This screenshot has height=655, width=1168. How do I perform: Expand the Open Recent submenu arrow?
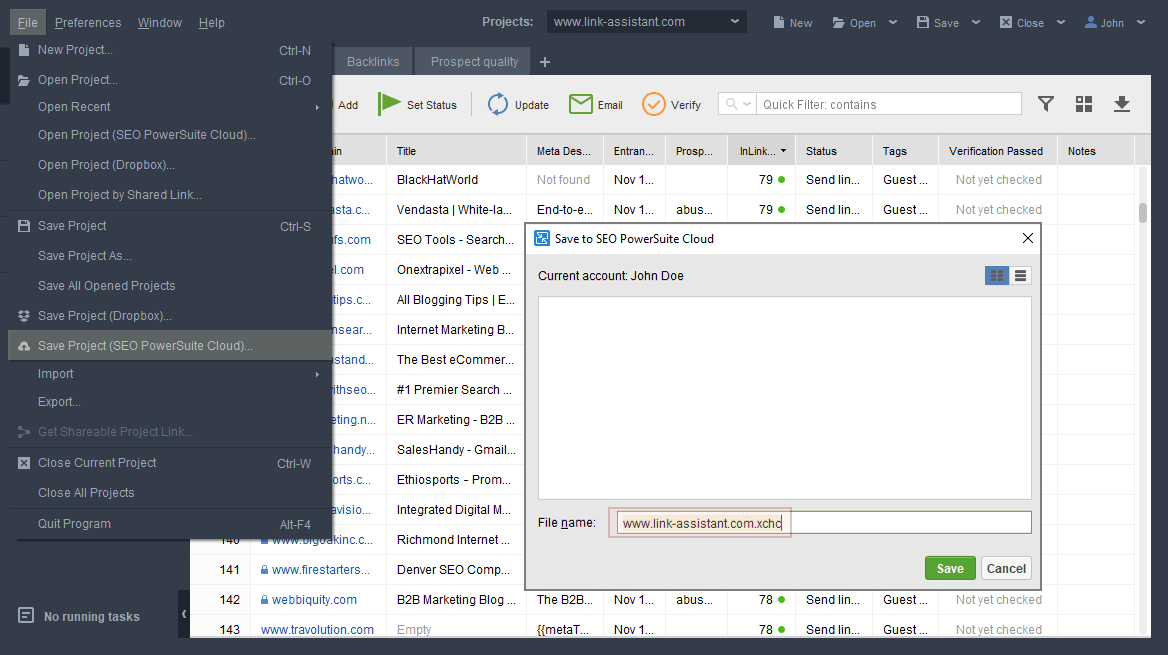(x=317, y=107)
